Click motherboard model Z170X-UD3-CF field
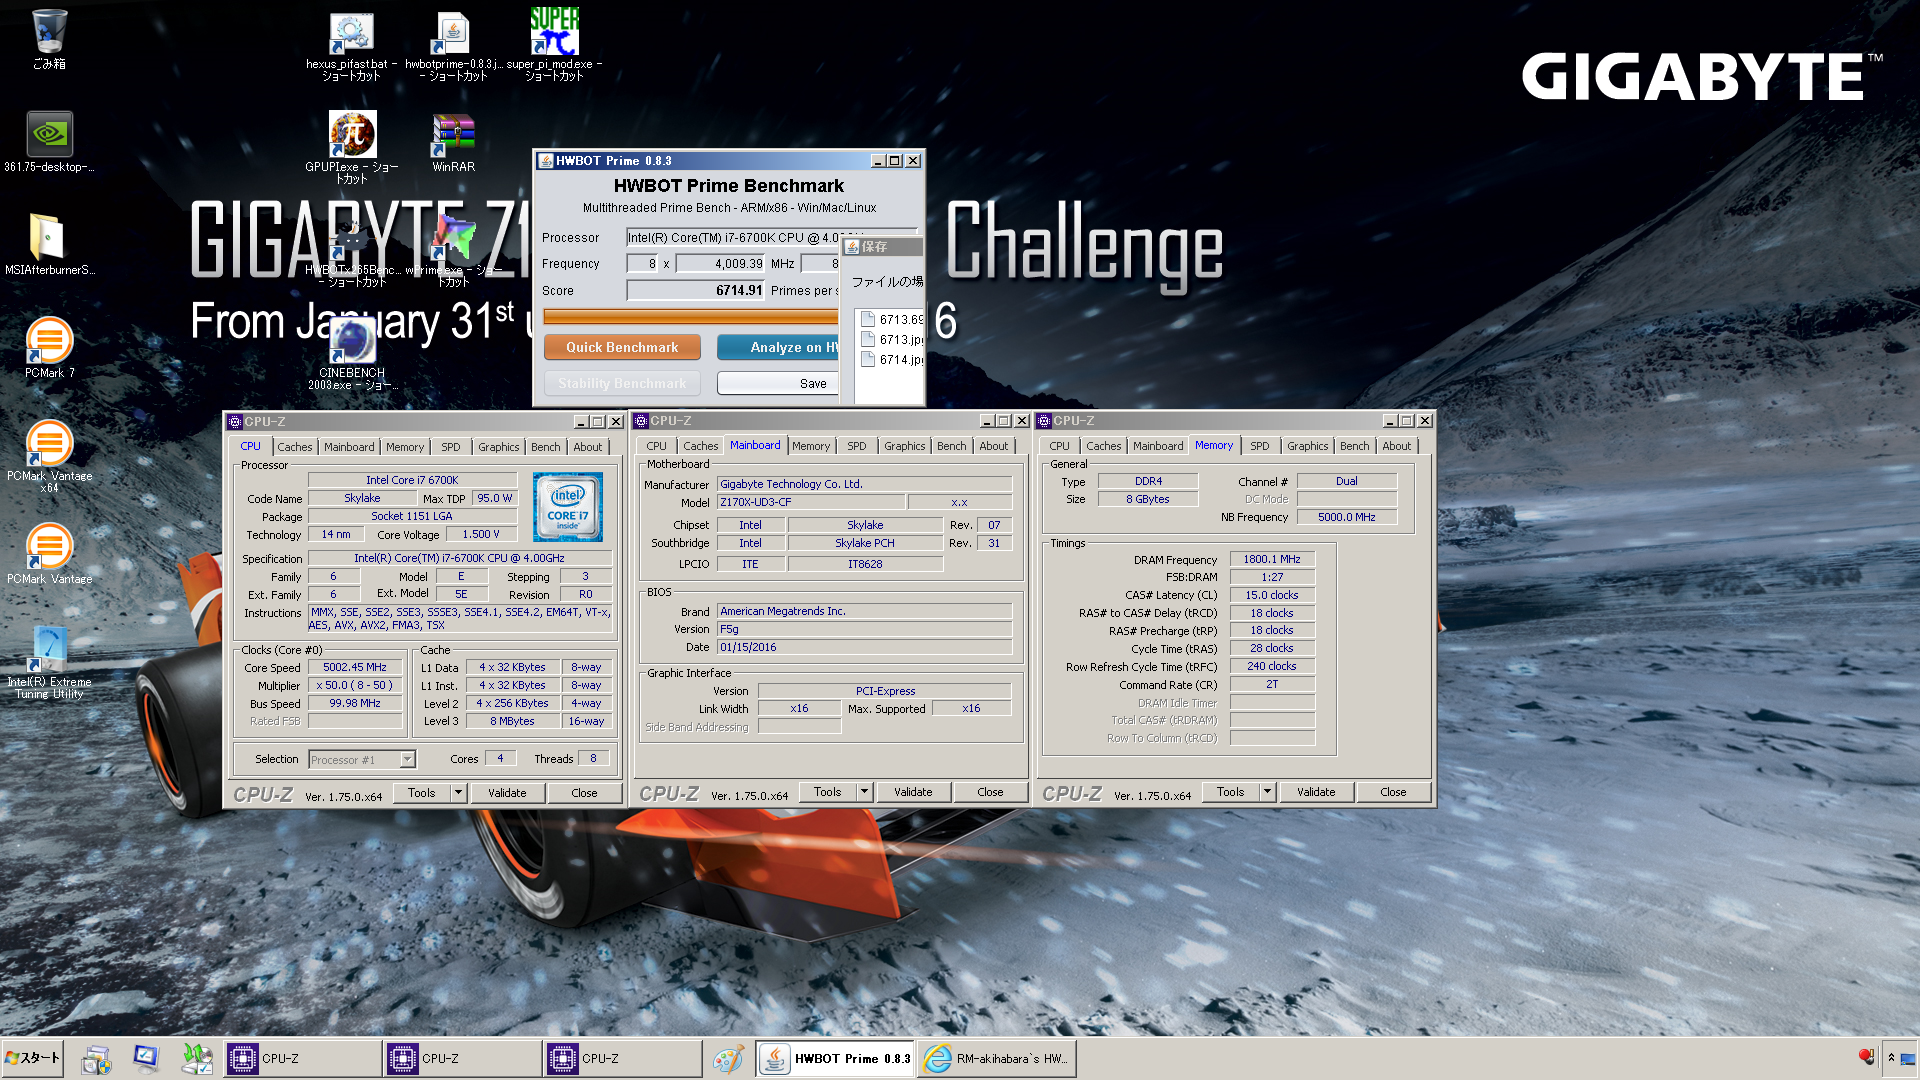This screenshot has width=1920, height=1080. [811, 502]
